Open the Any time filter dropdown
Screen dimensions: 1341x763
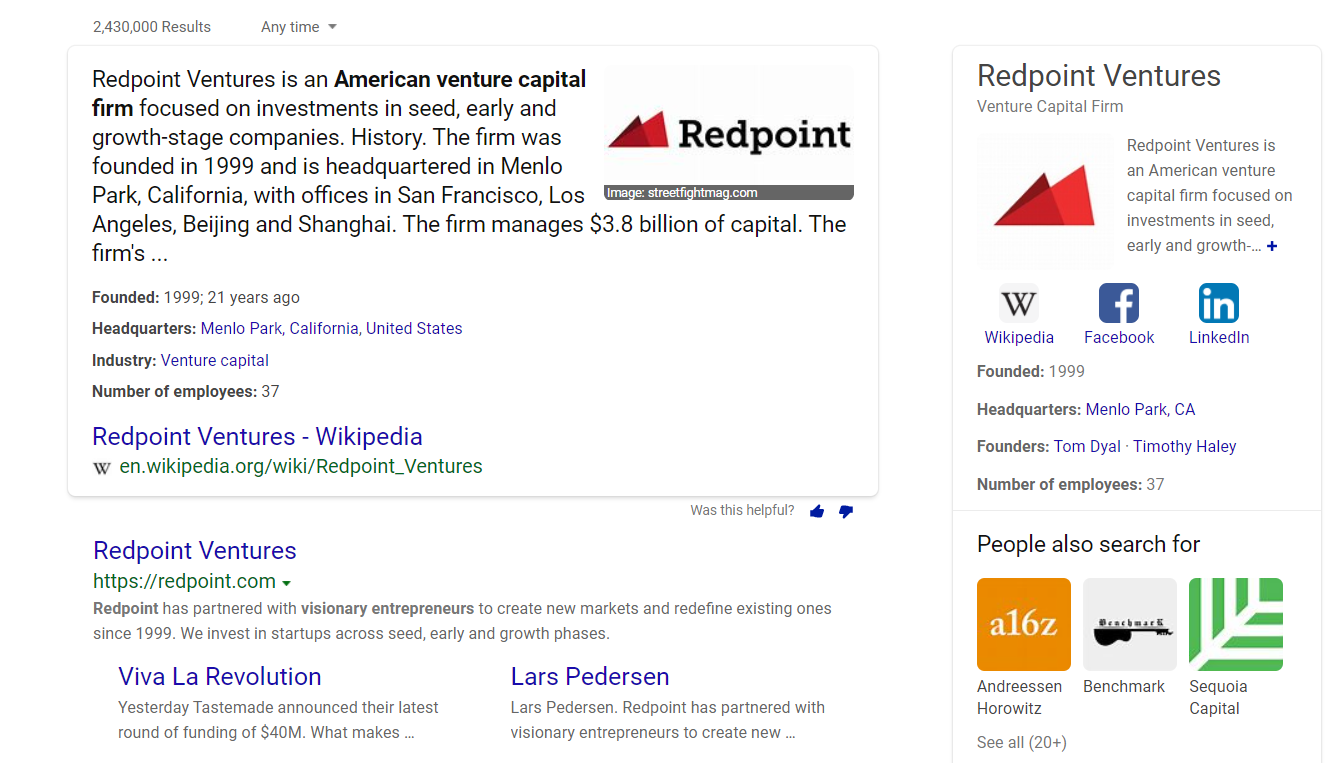299,27
